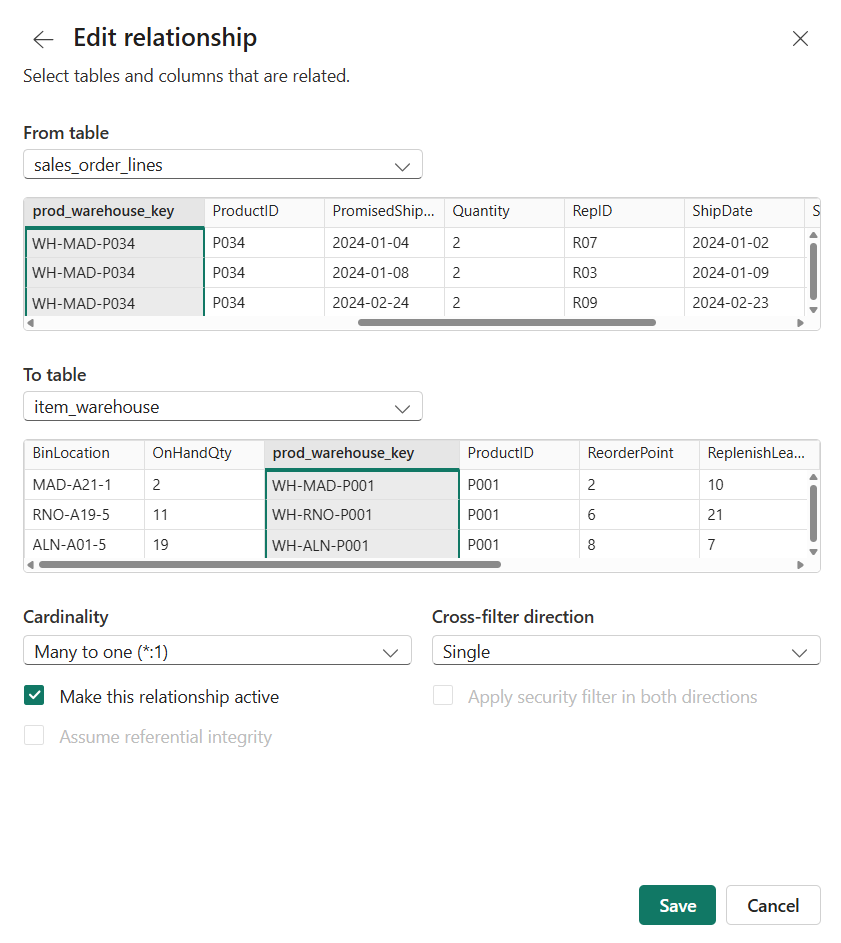The height and width of the screenshot is (943, 841).
Task: Select ReorderPoint column header
Action: [639, 454]
